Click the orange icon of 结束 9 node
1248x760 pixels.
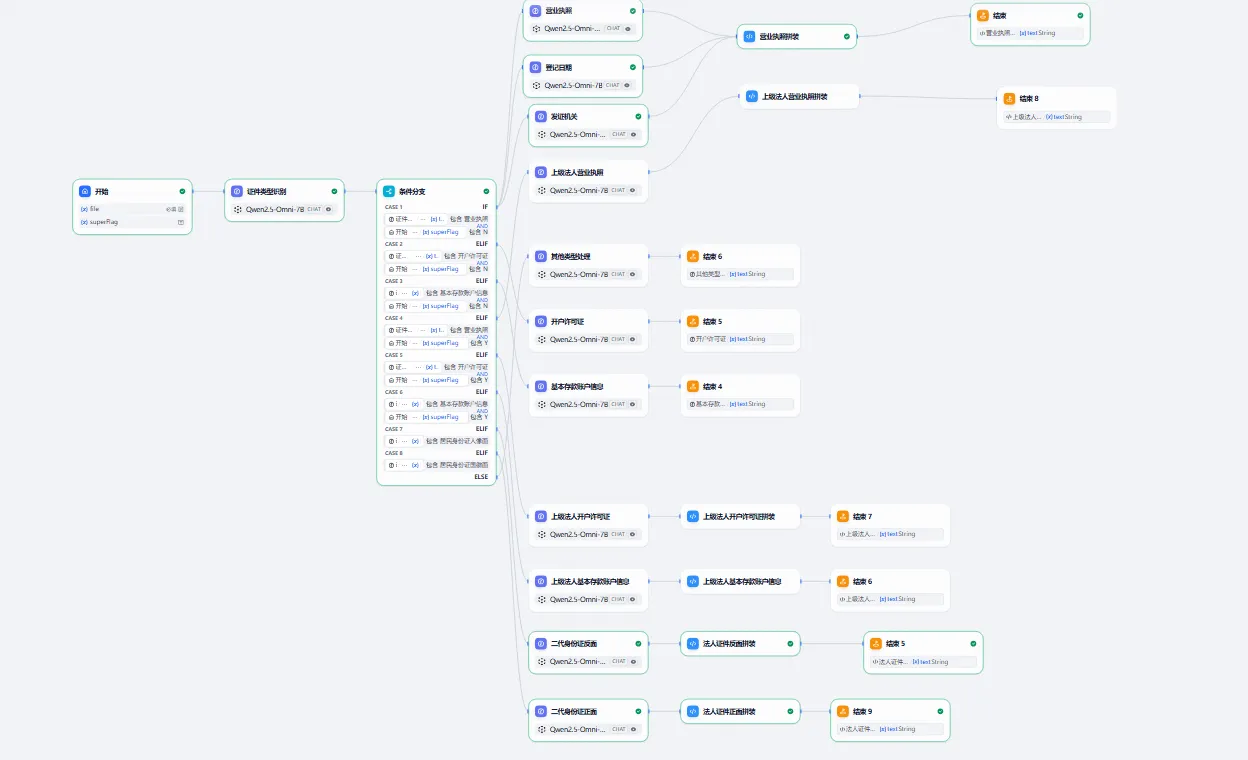coord(843,712)
